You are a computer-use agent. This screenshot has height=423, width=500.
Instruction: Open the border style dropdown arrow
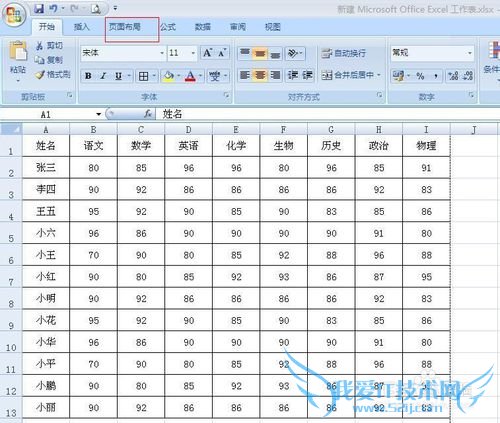154,76
